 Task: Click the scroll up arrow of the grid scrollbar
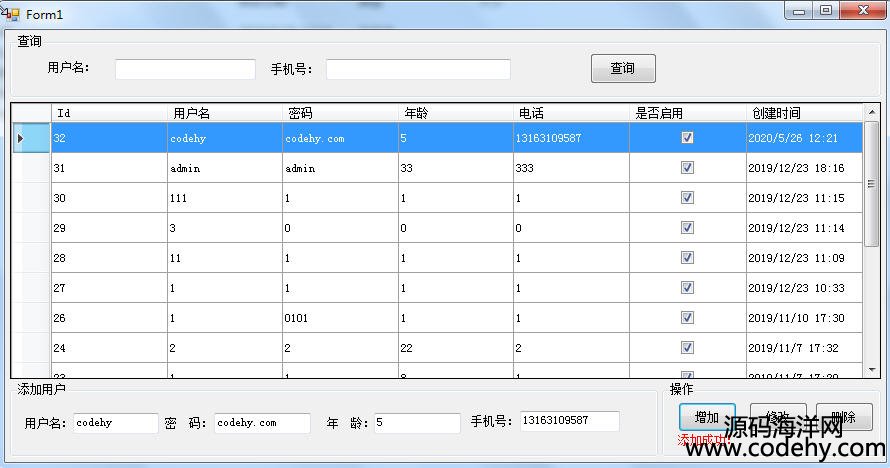(x=871, y=113)
